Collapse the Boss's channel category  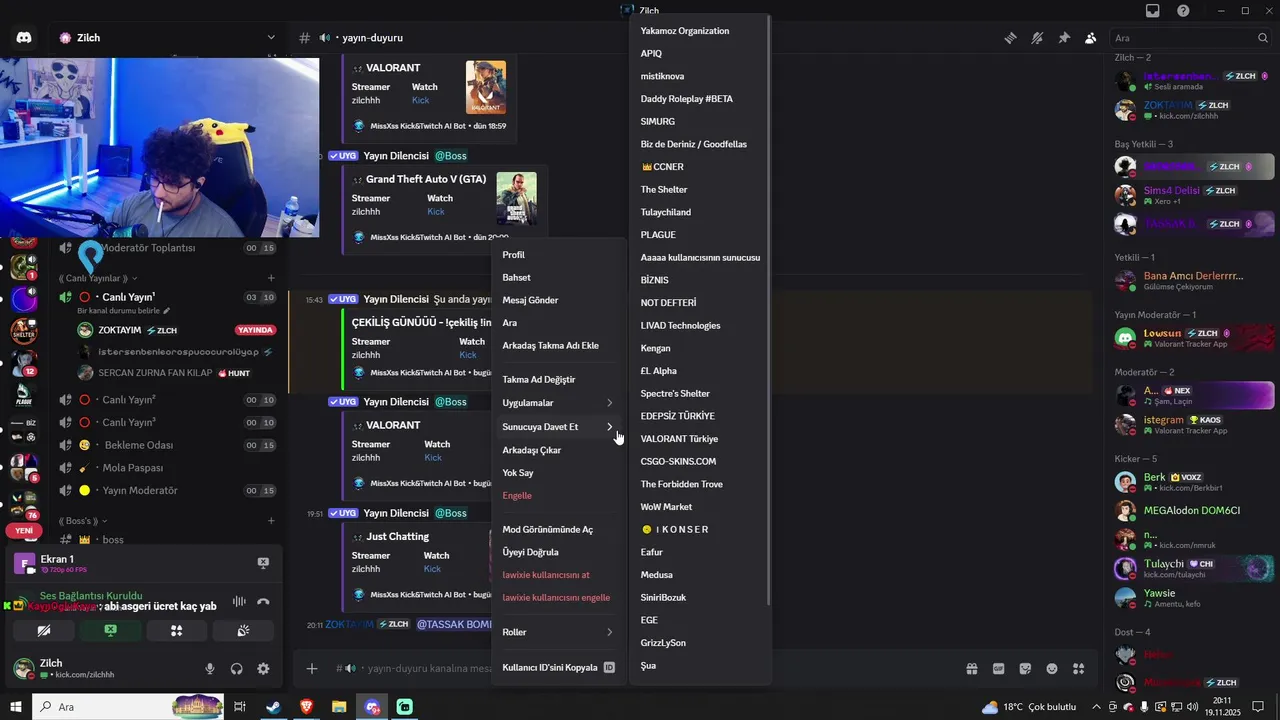click(x=83, y=521)
